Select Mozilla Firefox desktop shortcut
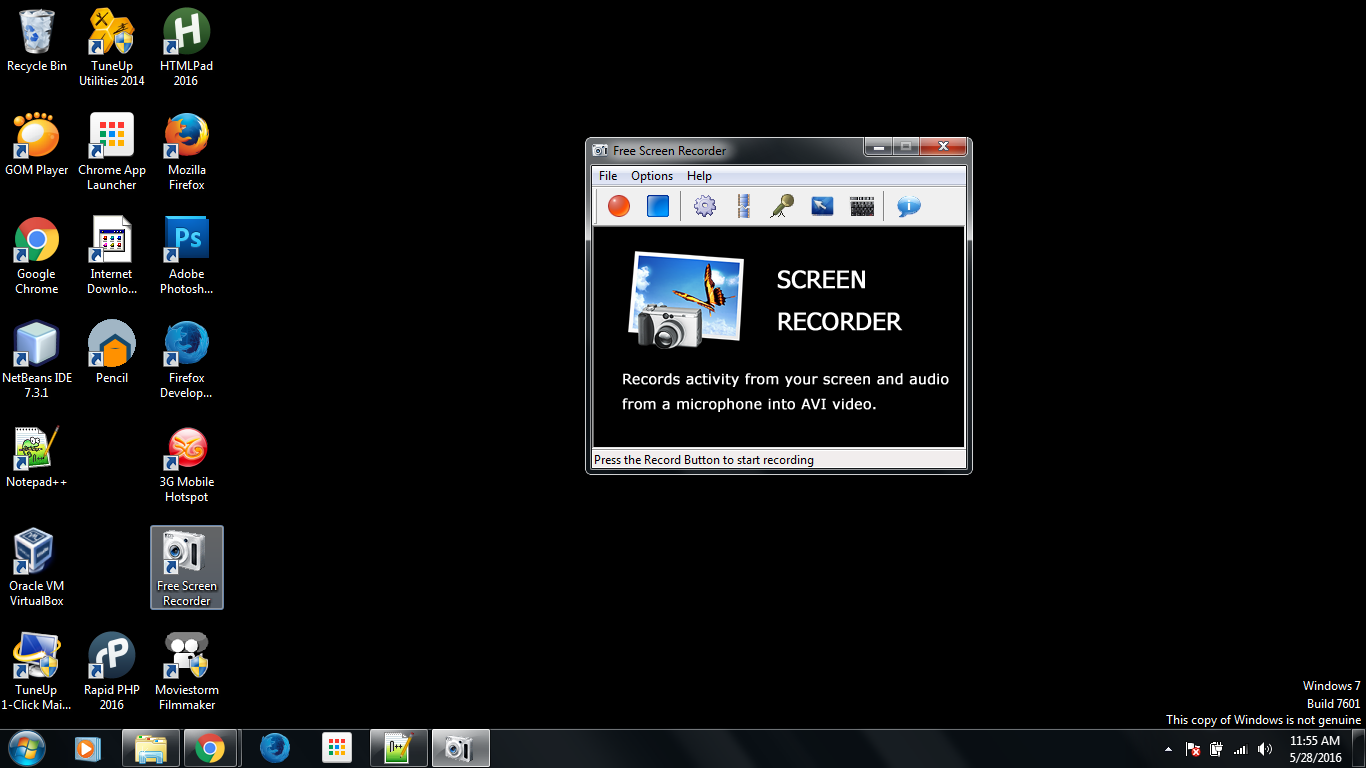Screen dimensions: 1366x768 coord(186,151)
